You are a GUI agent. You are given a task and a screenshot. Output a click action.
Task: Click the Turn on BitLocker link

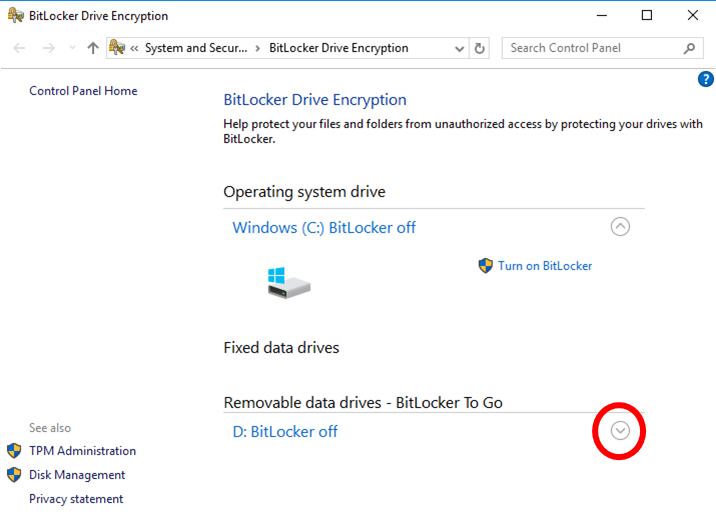coord(545,266)
